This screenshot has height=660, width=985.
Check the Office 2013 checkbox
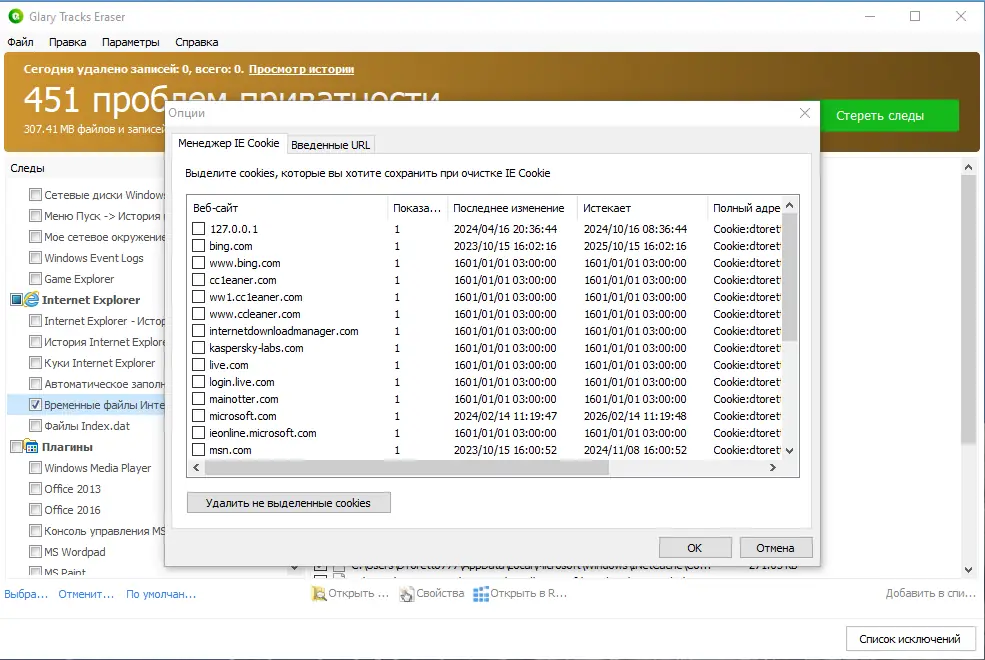point(36,489)
